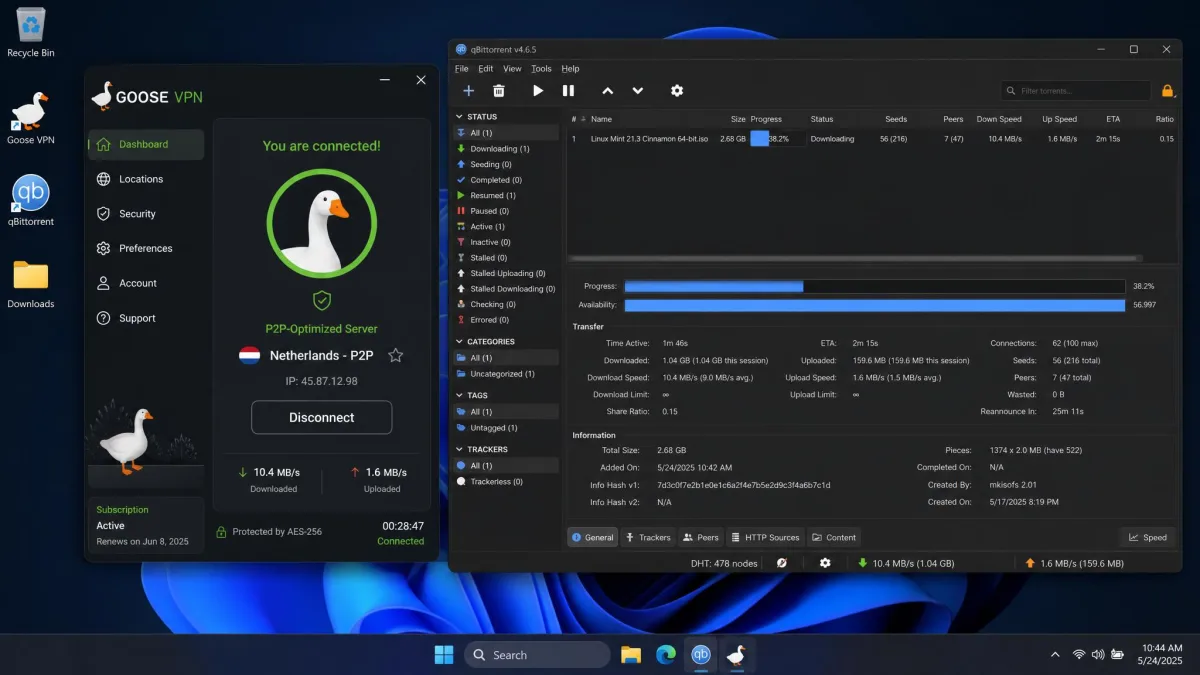Sort by the Name column header

pos(601,119)
